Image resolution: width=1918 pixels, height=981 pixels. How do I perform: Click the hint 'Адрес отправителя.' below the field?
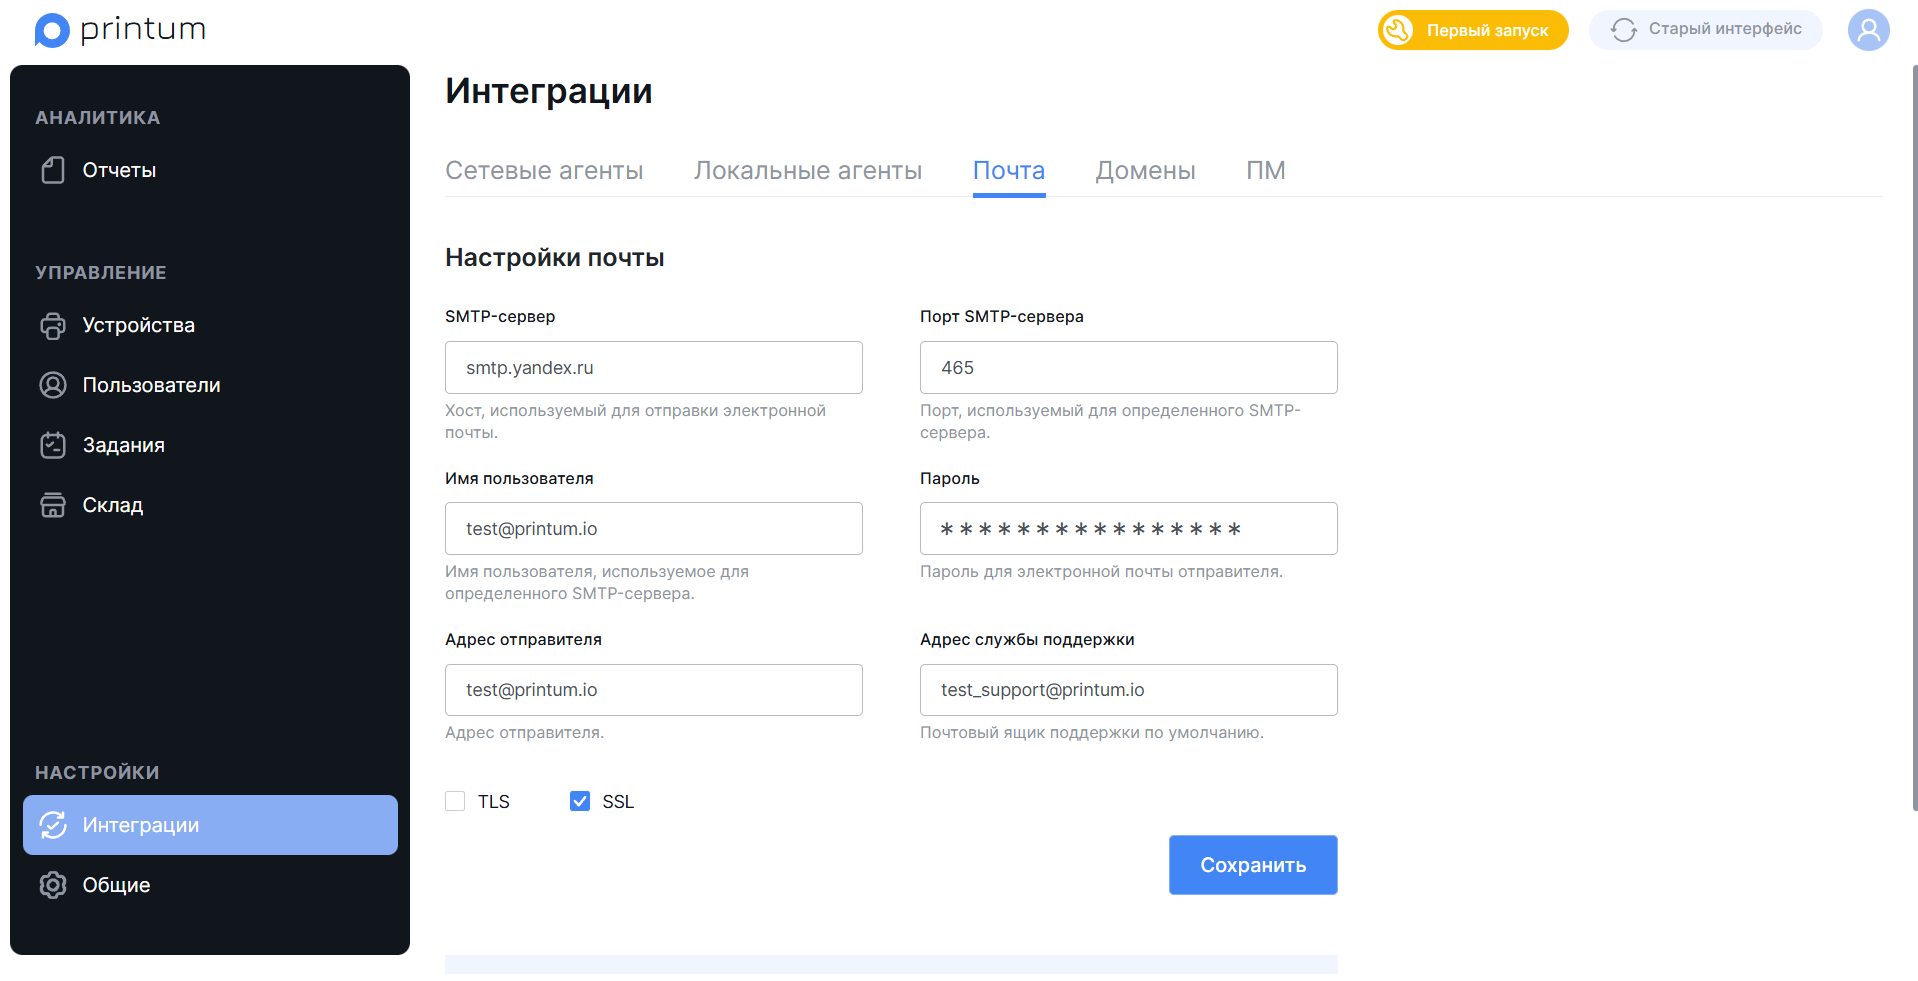click(x=524, y=733)
